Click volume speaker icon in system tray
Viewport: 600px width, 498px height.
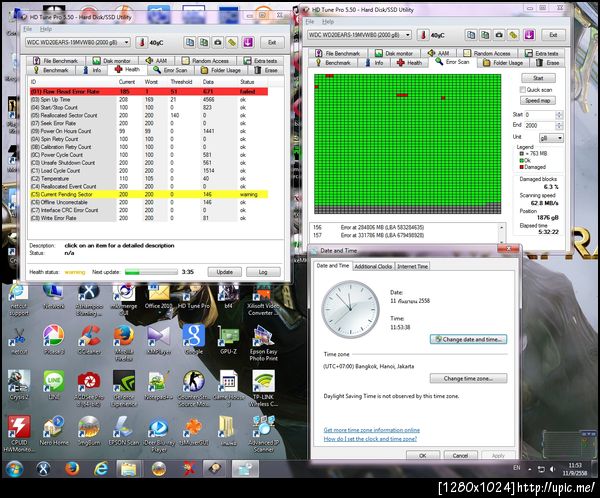553,469
